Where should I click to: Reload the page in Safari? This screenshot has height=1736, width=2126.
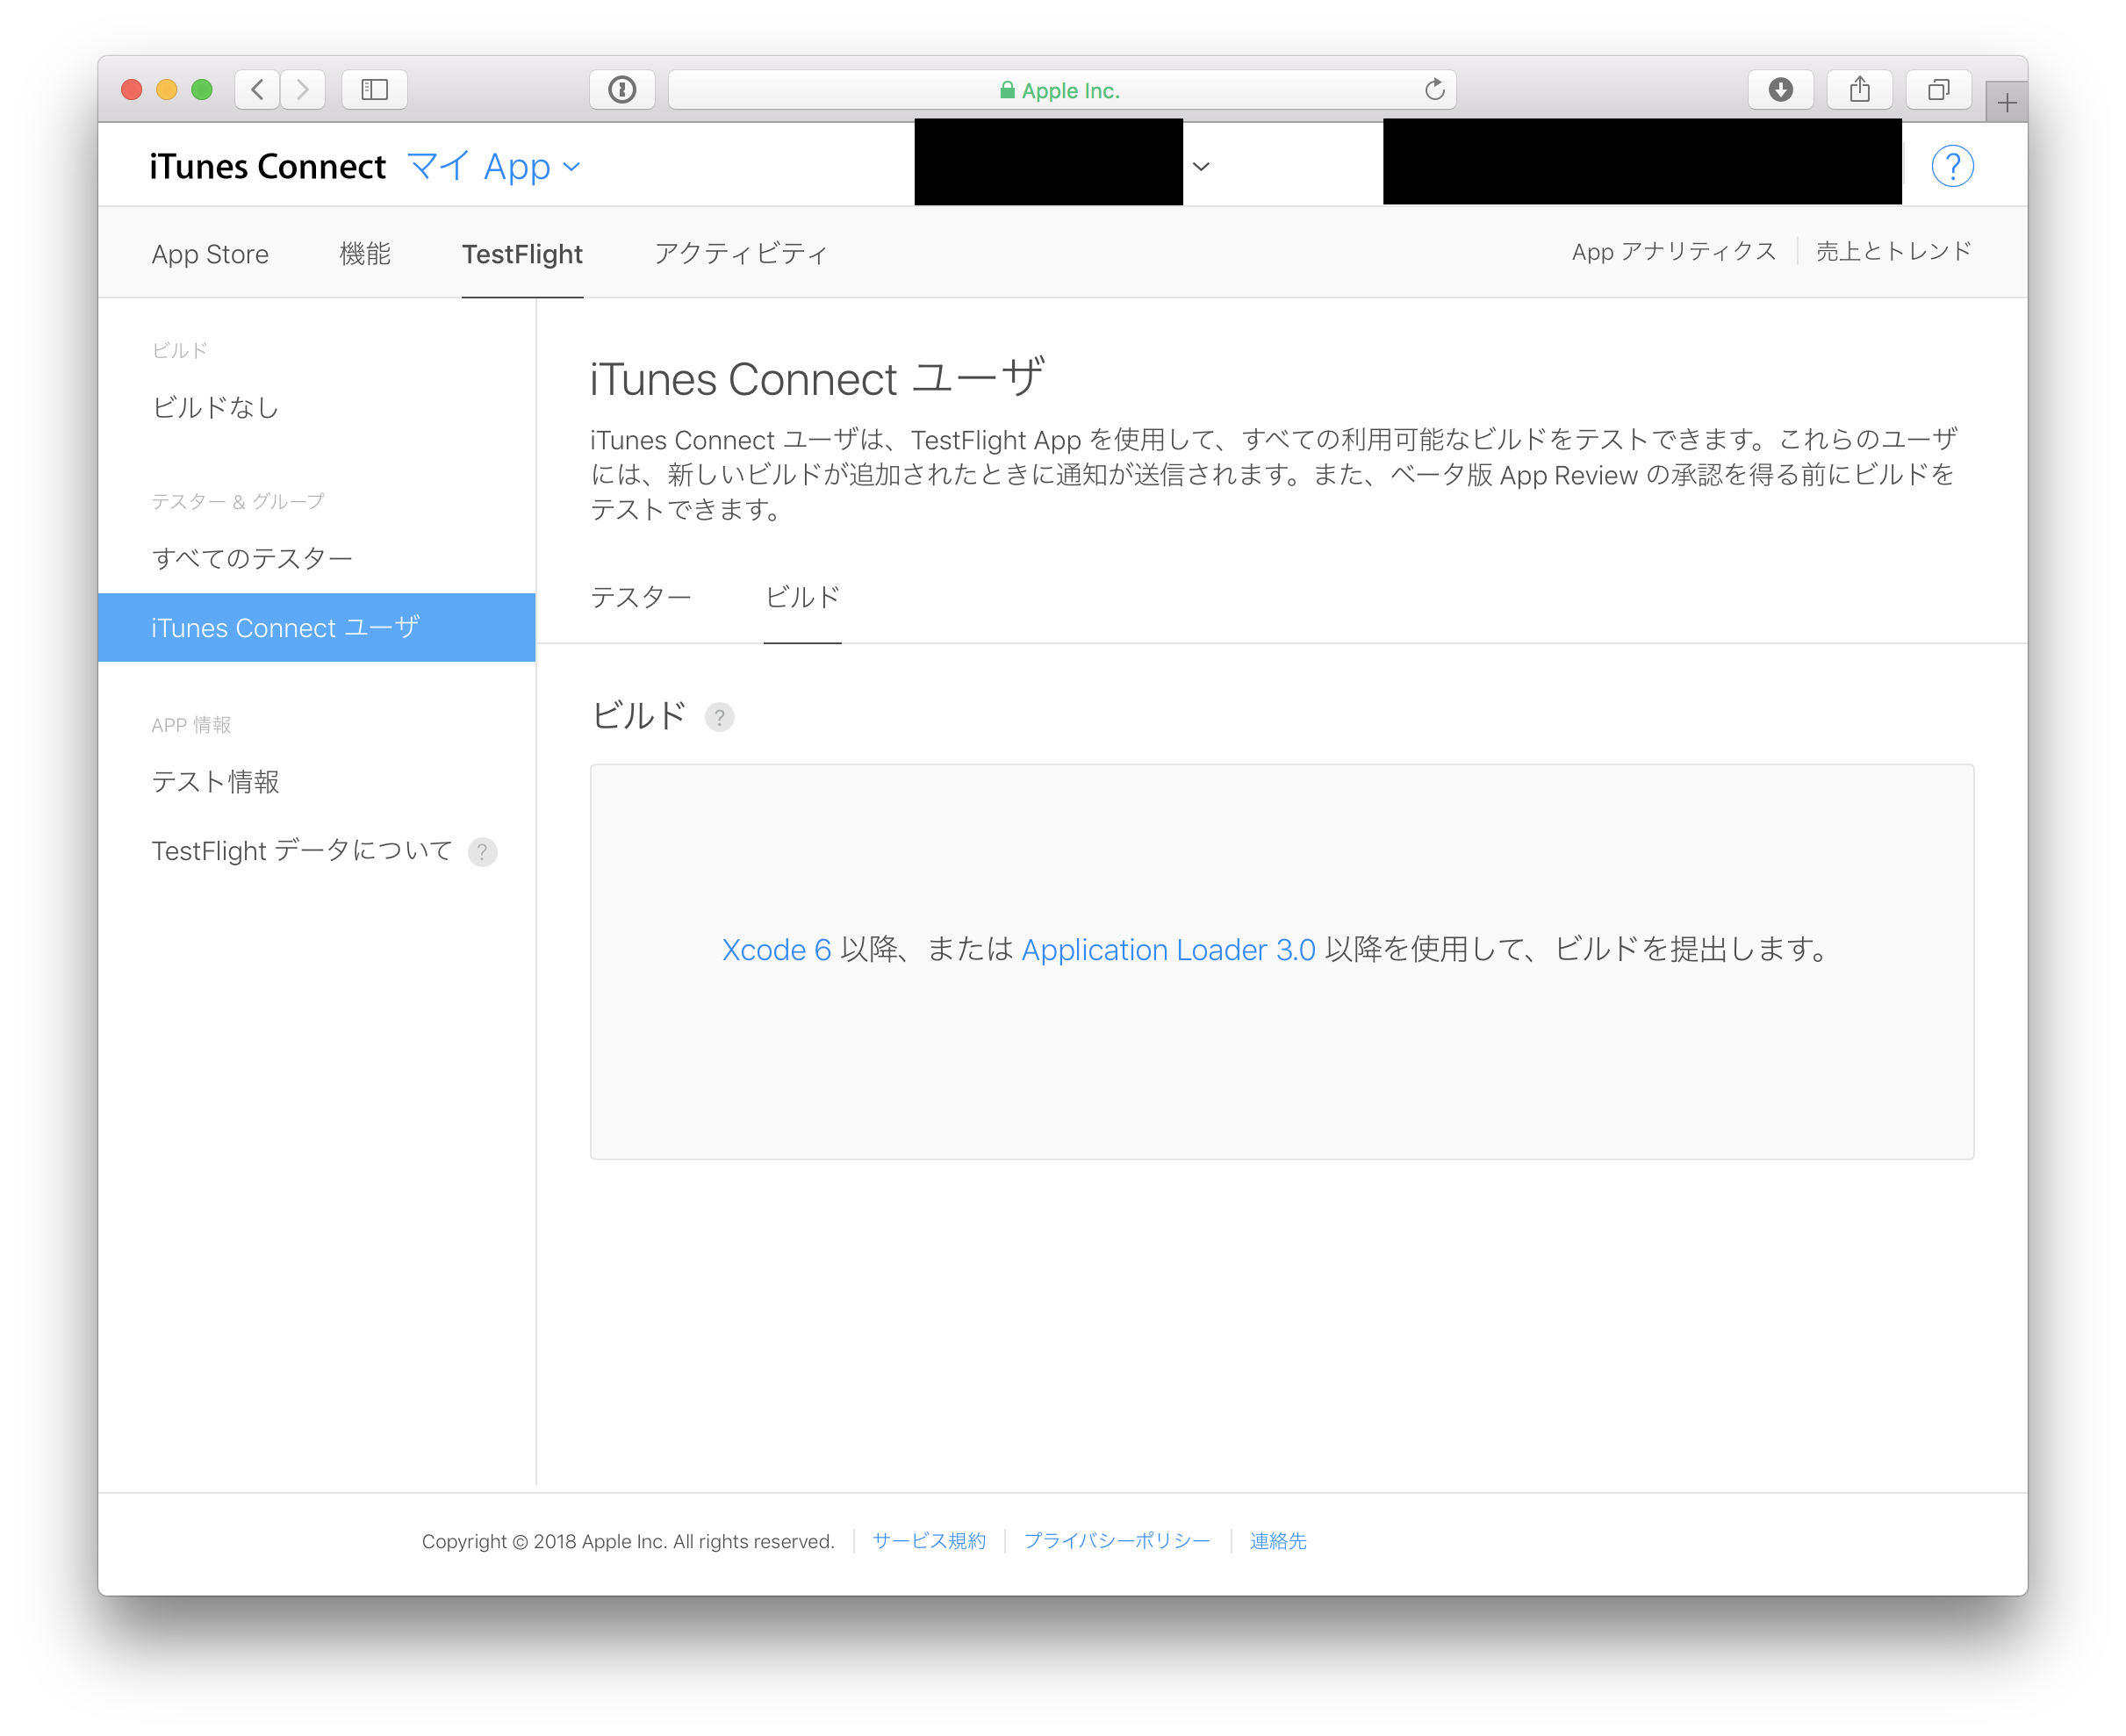pos(1435,89)
